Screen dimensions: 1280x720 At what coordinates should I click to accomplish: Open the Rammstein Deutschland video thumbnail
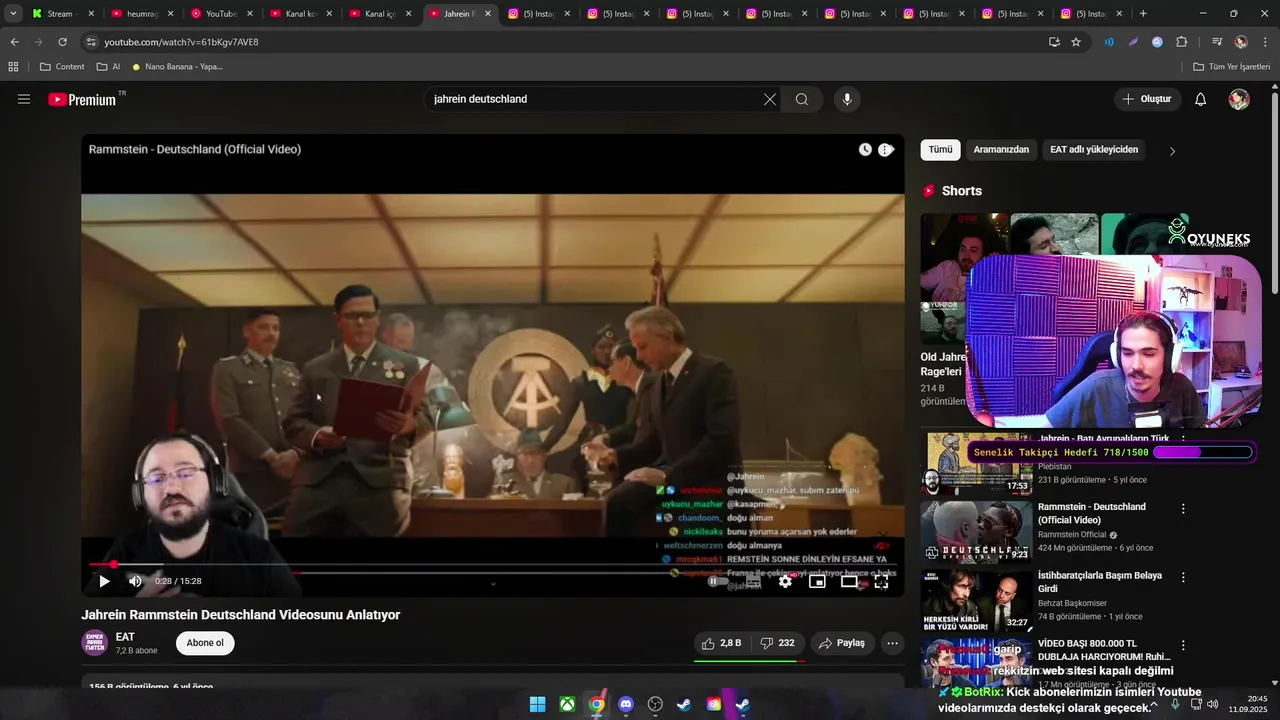pos(977,532)
